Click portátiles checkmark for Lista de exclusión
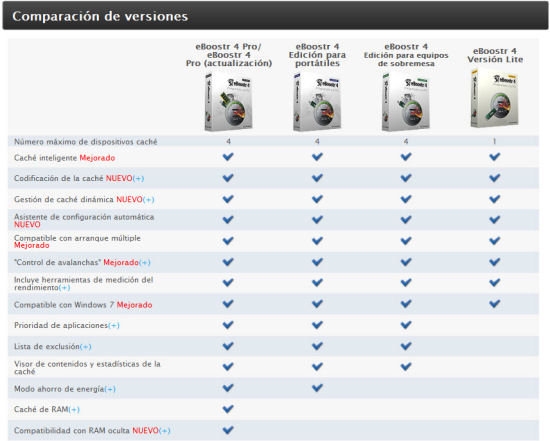The image size is (550, 441). (x=317, y=346)
